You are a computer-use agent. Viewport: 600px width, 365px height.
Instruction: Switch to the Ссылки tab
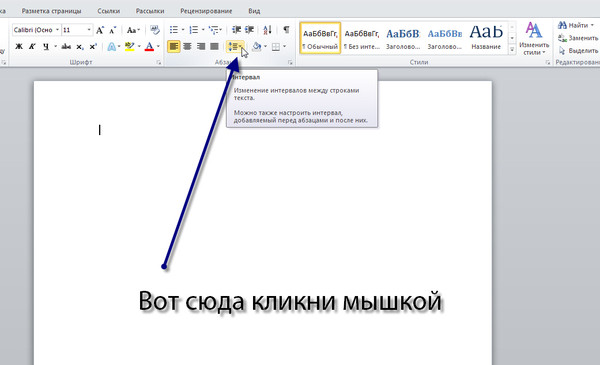(109, 11)
